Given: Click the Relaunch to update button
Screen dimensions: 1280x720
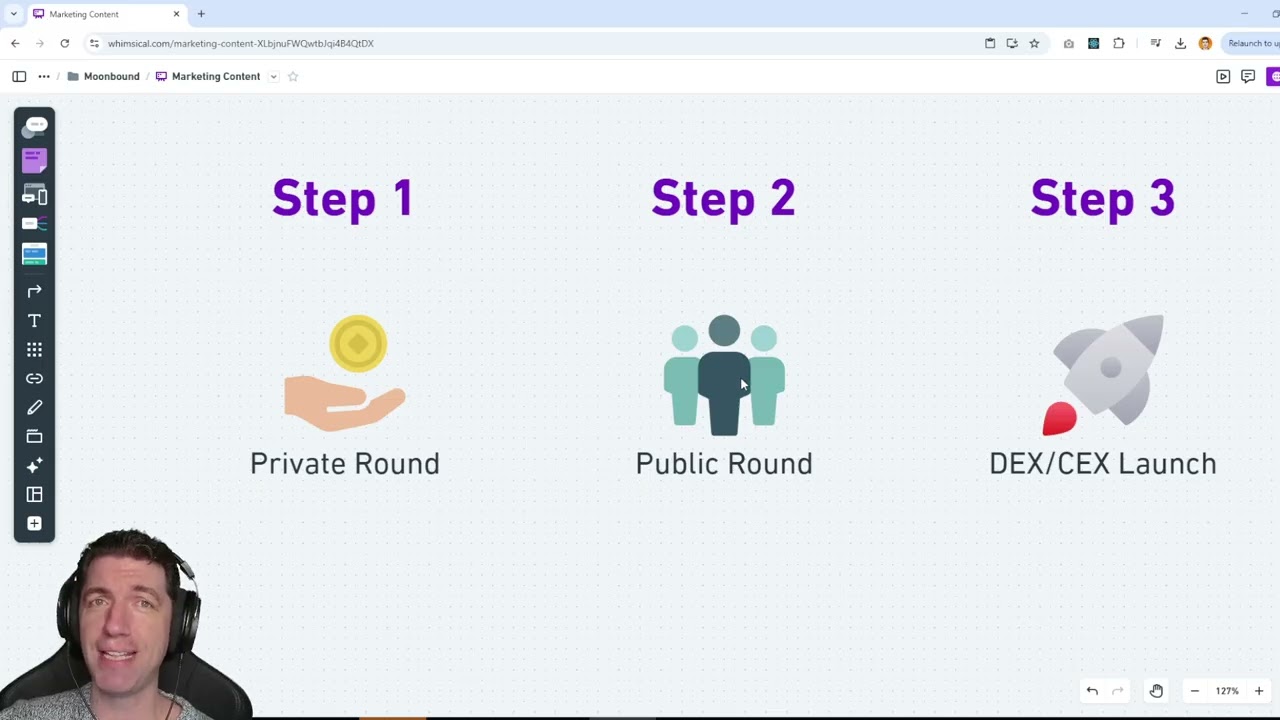Looking at the screenshot, I should [x=1251, y=43].
